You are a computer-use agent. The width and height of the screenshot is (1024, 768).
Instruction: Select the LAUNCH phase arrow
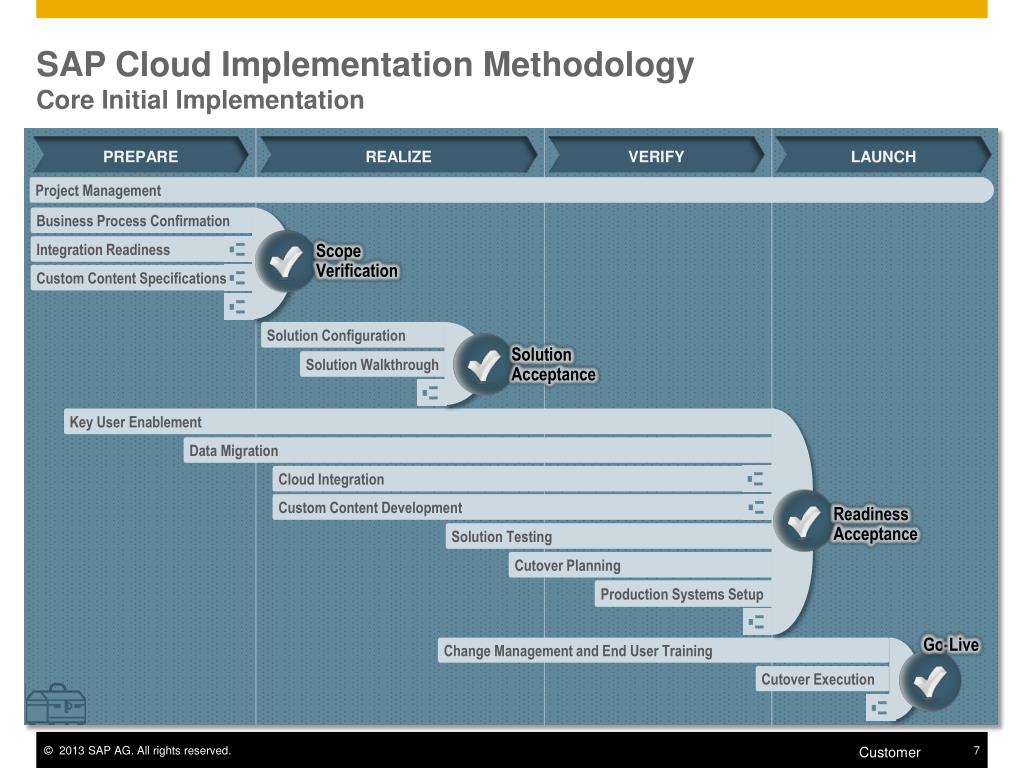[883, 156]
